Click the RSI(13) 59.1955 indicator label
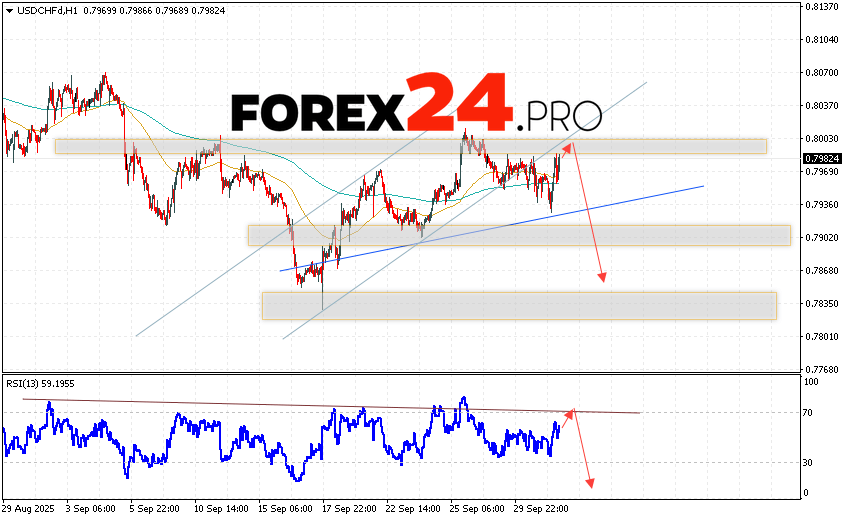The height and width of the screenshot is (520, 846). [x=40, y=383]
